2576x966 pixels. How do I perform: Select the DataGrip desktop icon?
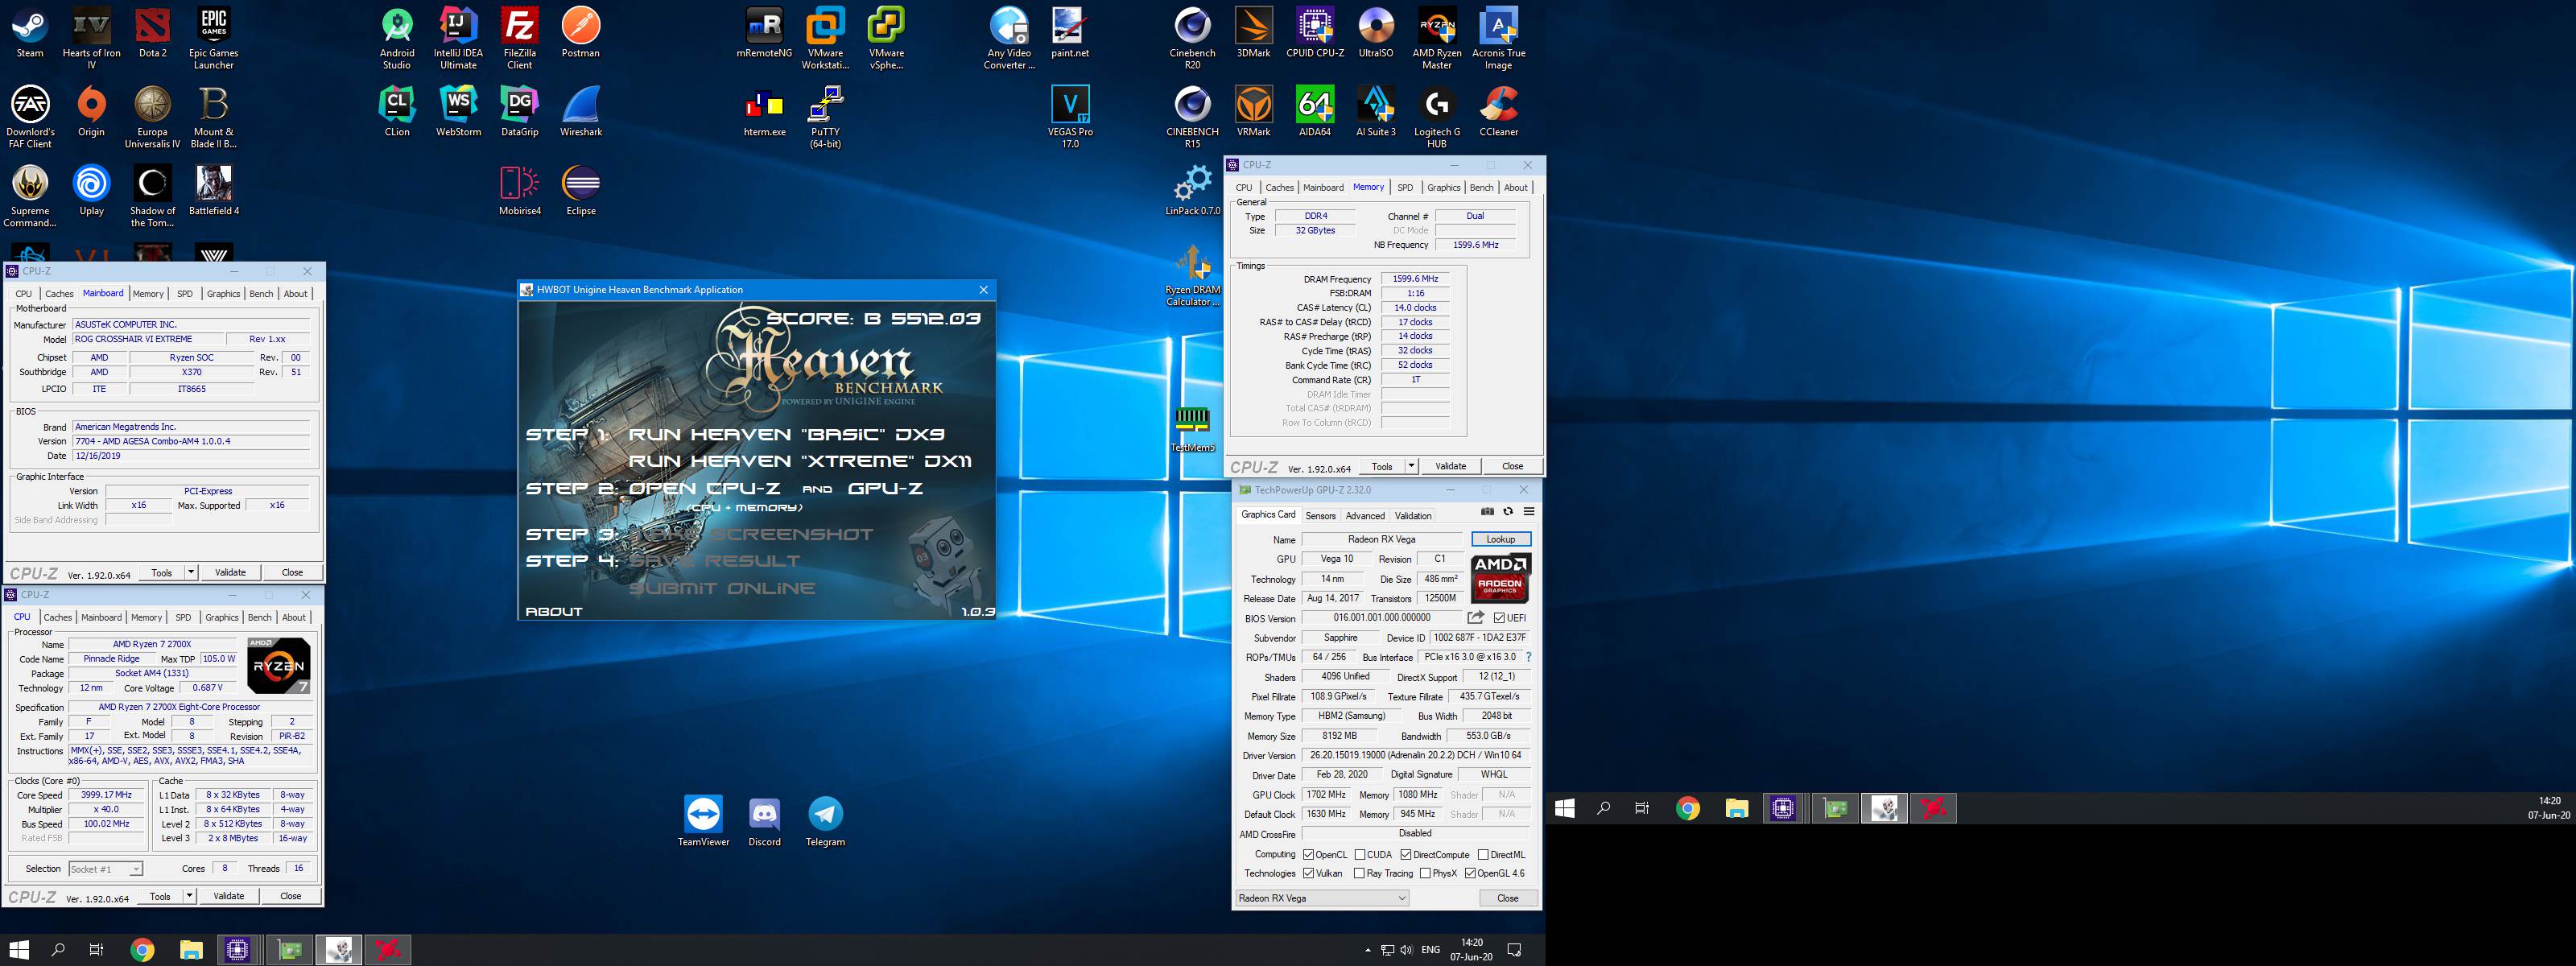pyautogui.click(x=520, y=111)
